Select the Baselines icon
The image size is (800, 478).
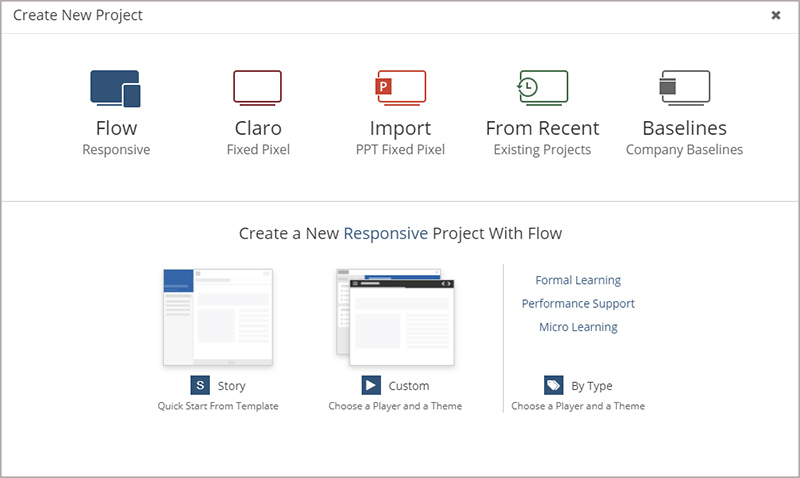[x=684, y=87]
